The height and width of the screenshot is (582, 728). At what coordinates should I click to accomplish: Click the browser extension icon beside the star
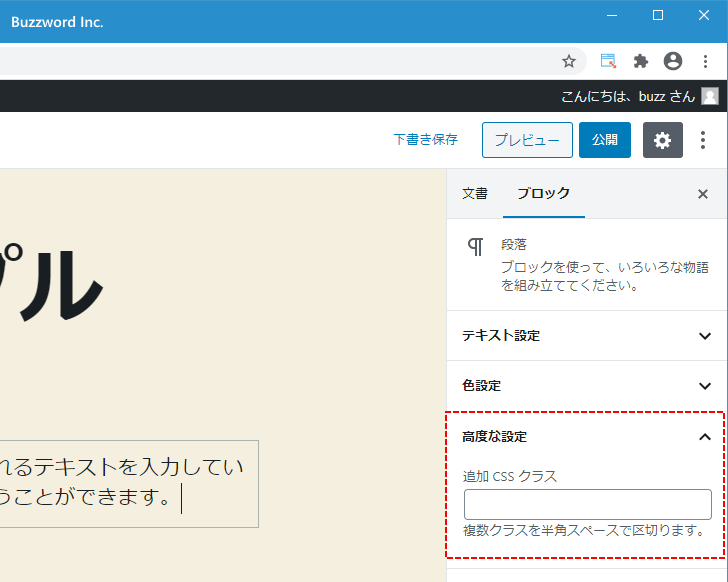(608, 61)
